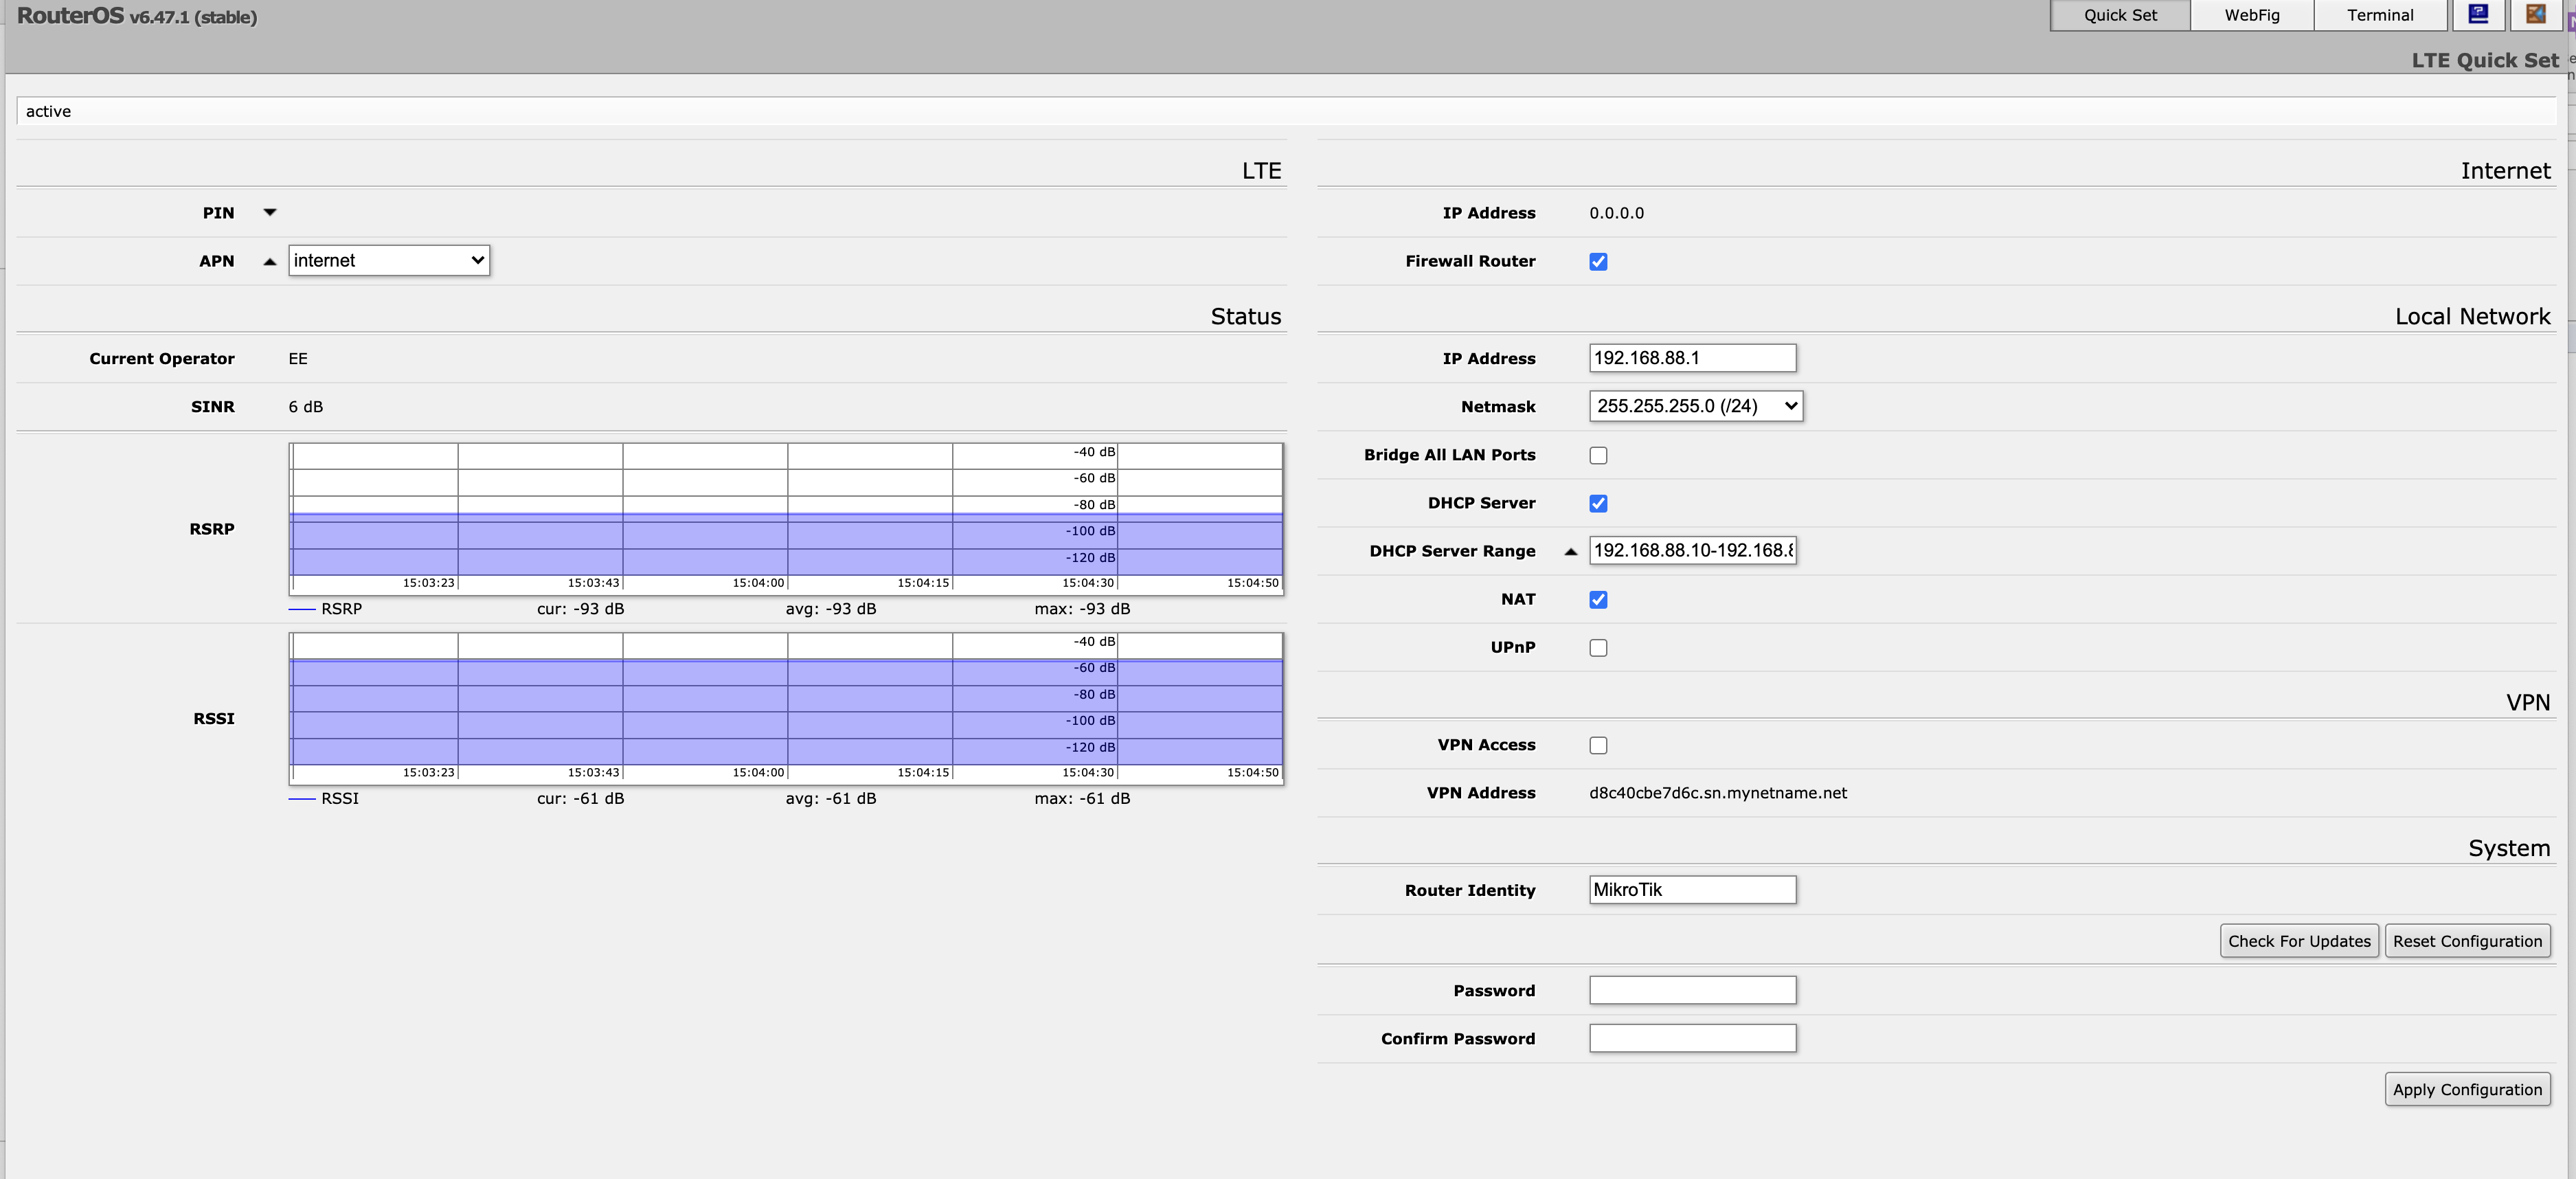Click the RSRP graph legend label
The height and width of the screenshot is (1179, 2576).
(341, 609)
